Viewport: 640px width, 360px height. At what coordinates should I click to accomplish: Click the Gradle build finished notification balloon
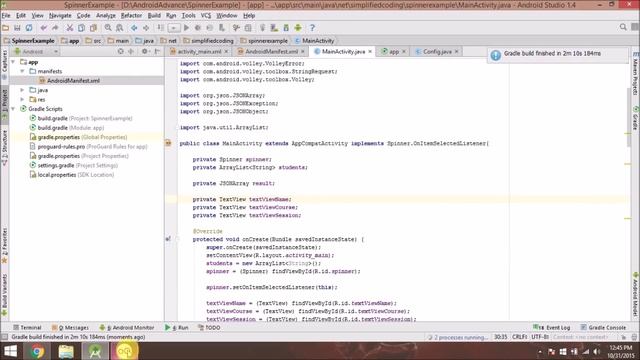tap(558, 54)
